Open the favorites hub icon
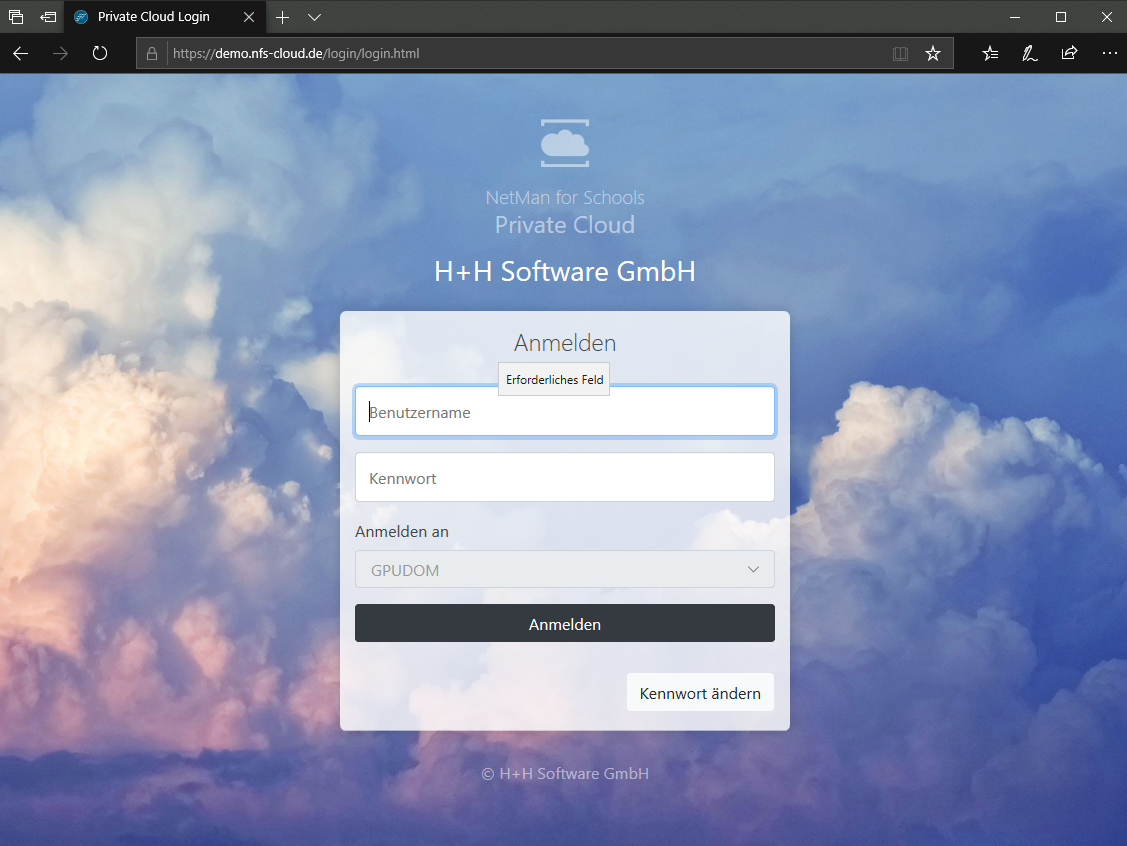 tap(990, 53)
